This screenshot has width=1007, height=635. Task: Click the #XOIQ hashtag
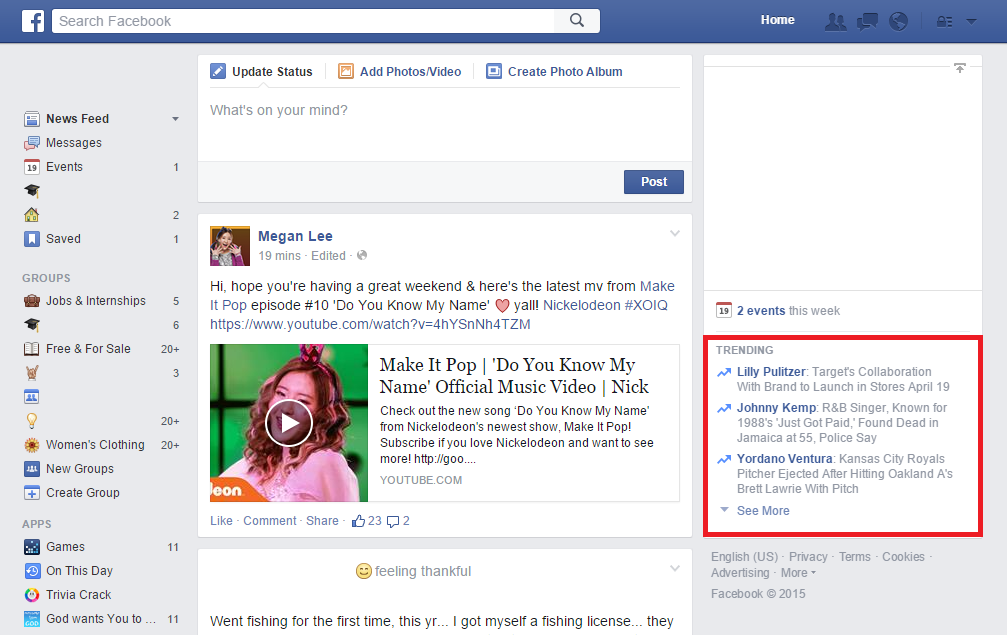click(x=645, y=305)
